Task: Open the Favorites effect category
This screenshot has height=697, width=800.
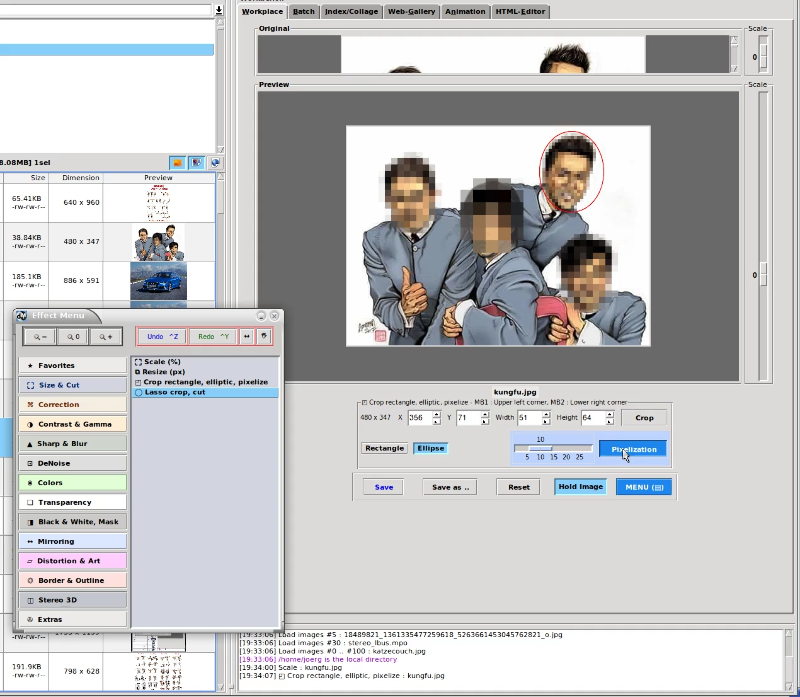Action: (72, 365)
